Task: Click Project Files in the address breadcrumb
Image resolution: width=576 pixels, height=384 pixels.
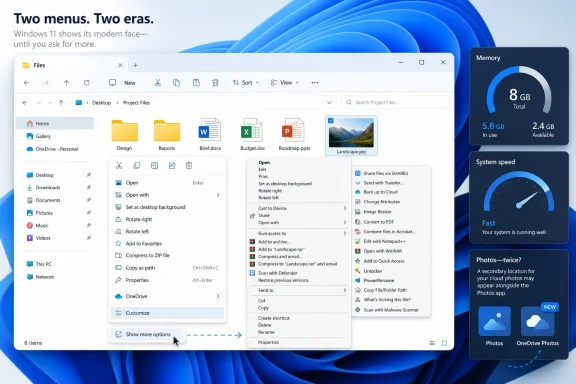Action: [x=137, y=103]
